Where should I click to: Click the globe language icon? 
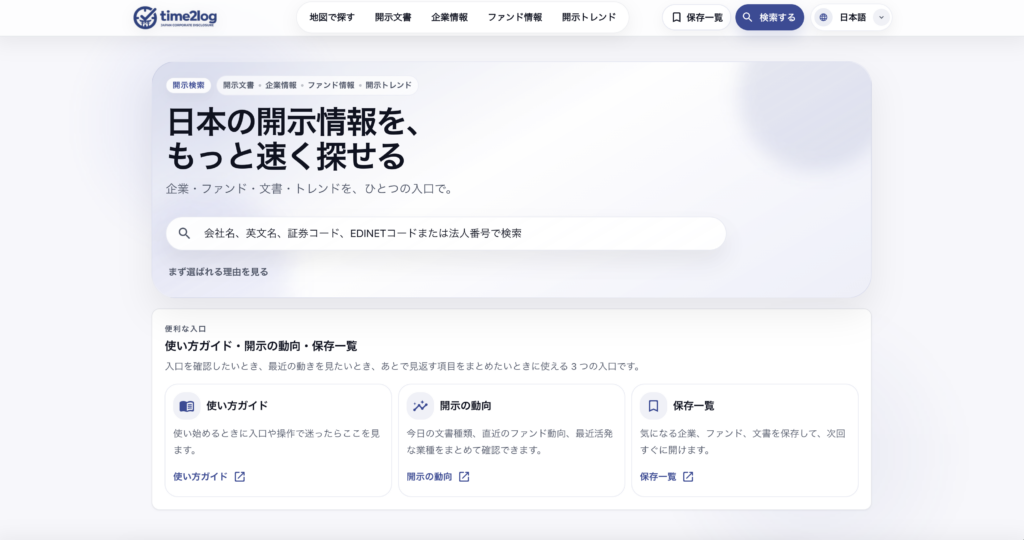pos(824,18)
